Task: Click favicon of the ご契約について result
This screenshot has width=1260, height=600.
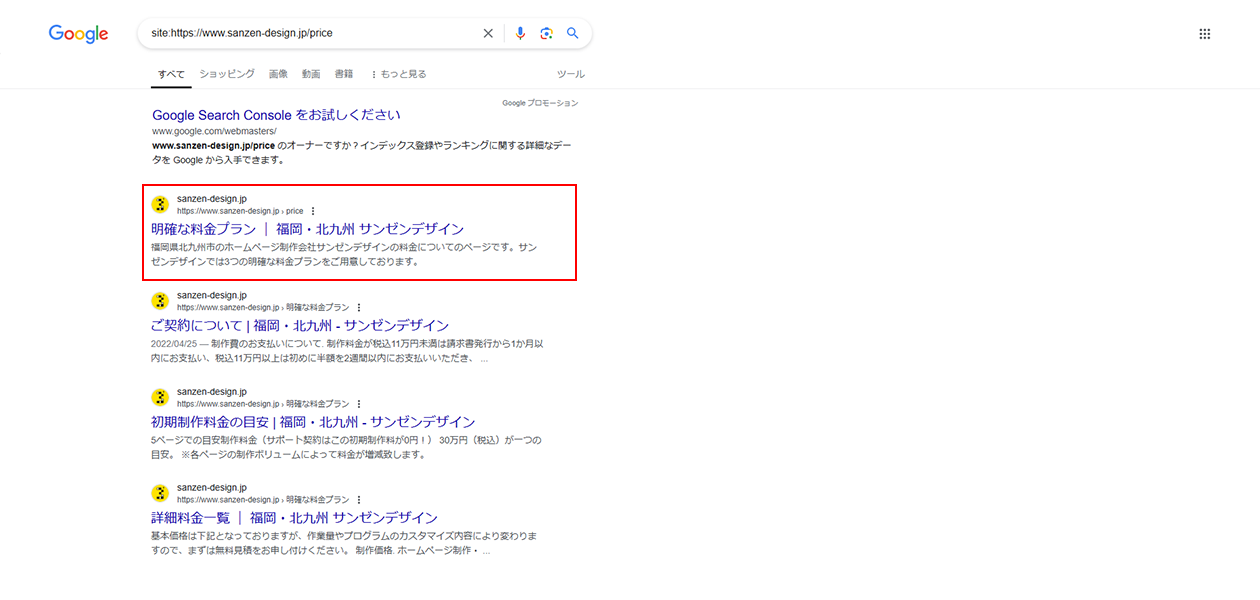Action: pyautogui.click(x=160, y=301)
